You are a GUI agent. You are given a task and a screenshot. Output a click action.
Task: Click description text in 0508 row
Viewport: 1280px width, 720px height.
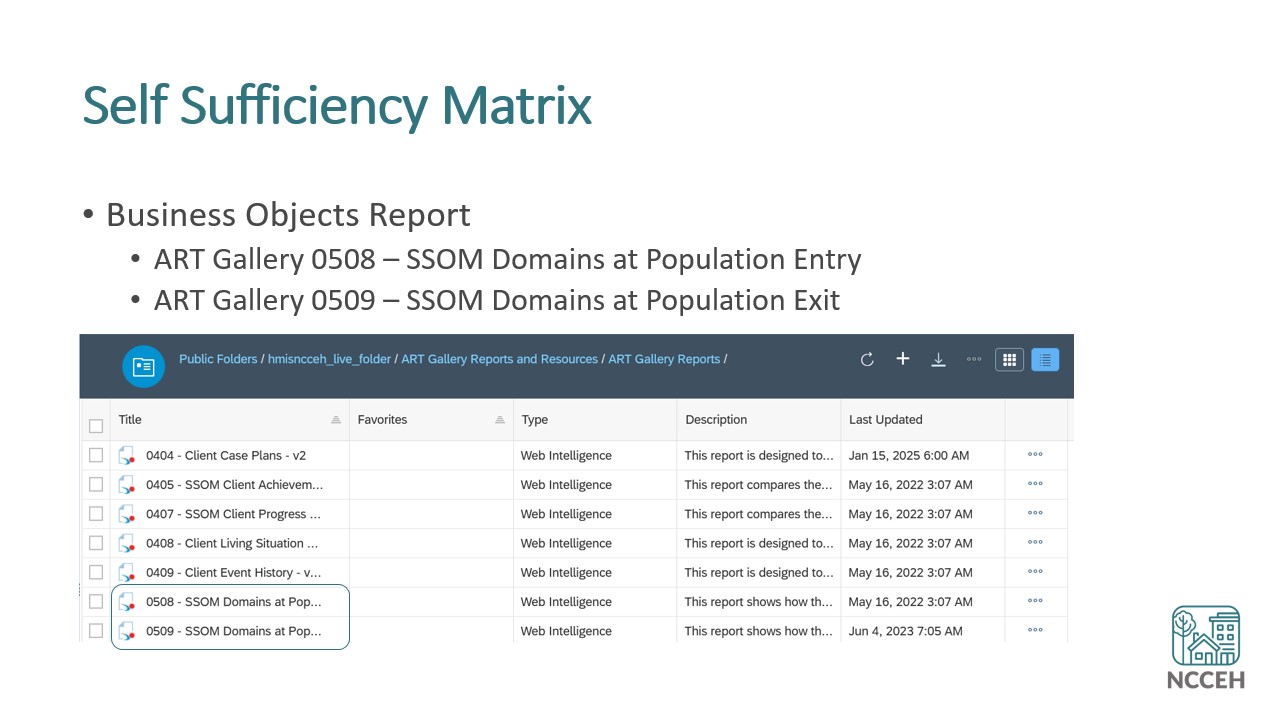tap(759, 602)
